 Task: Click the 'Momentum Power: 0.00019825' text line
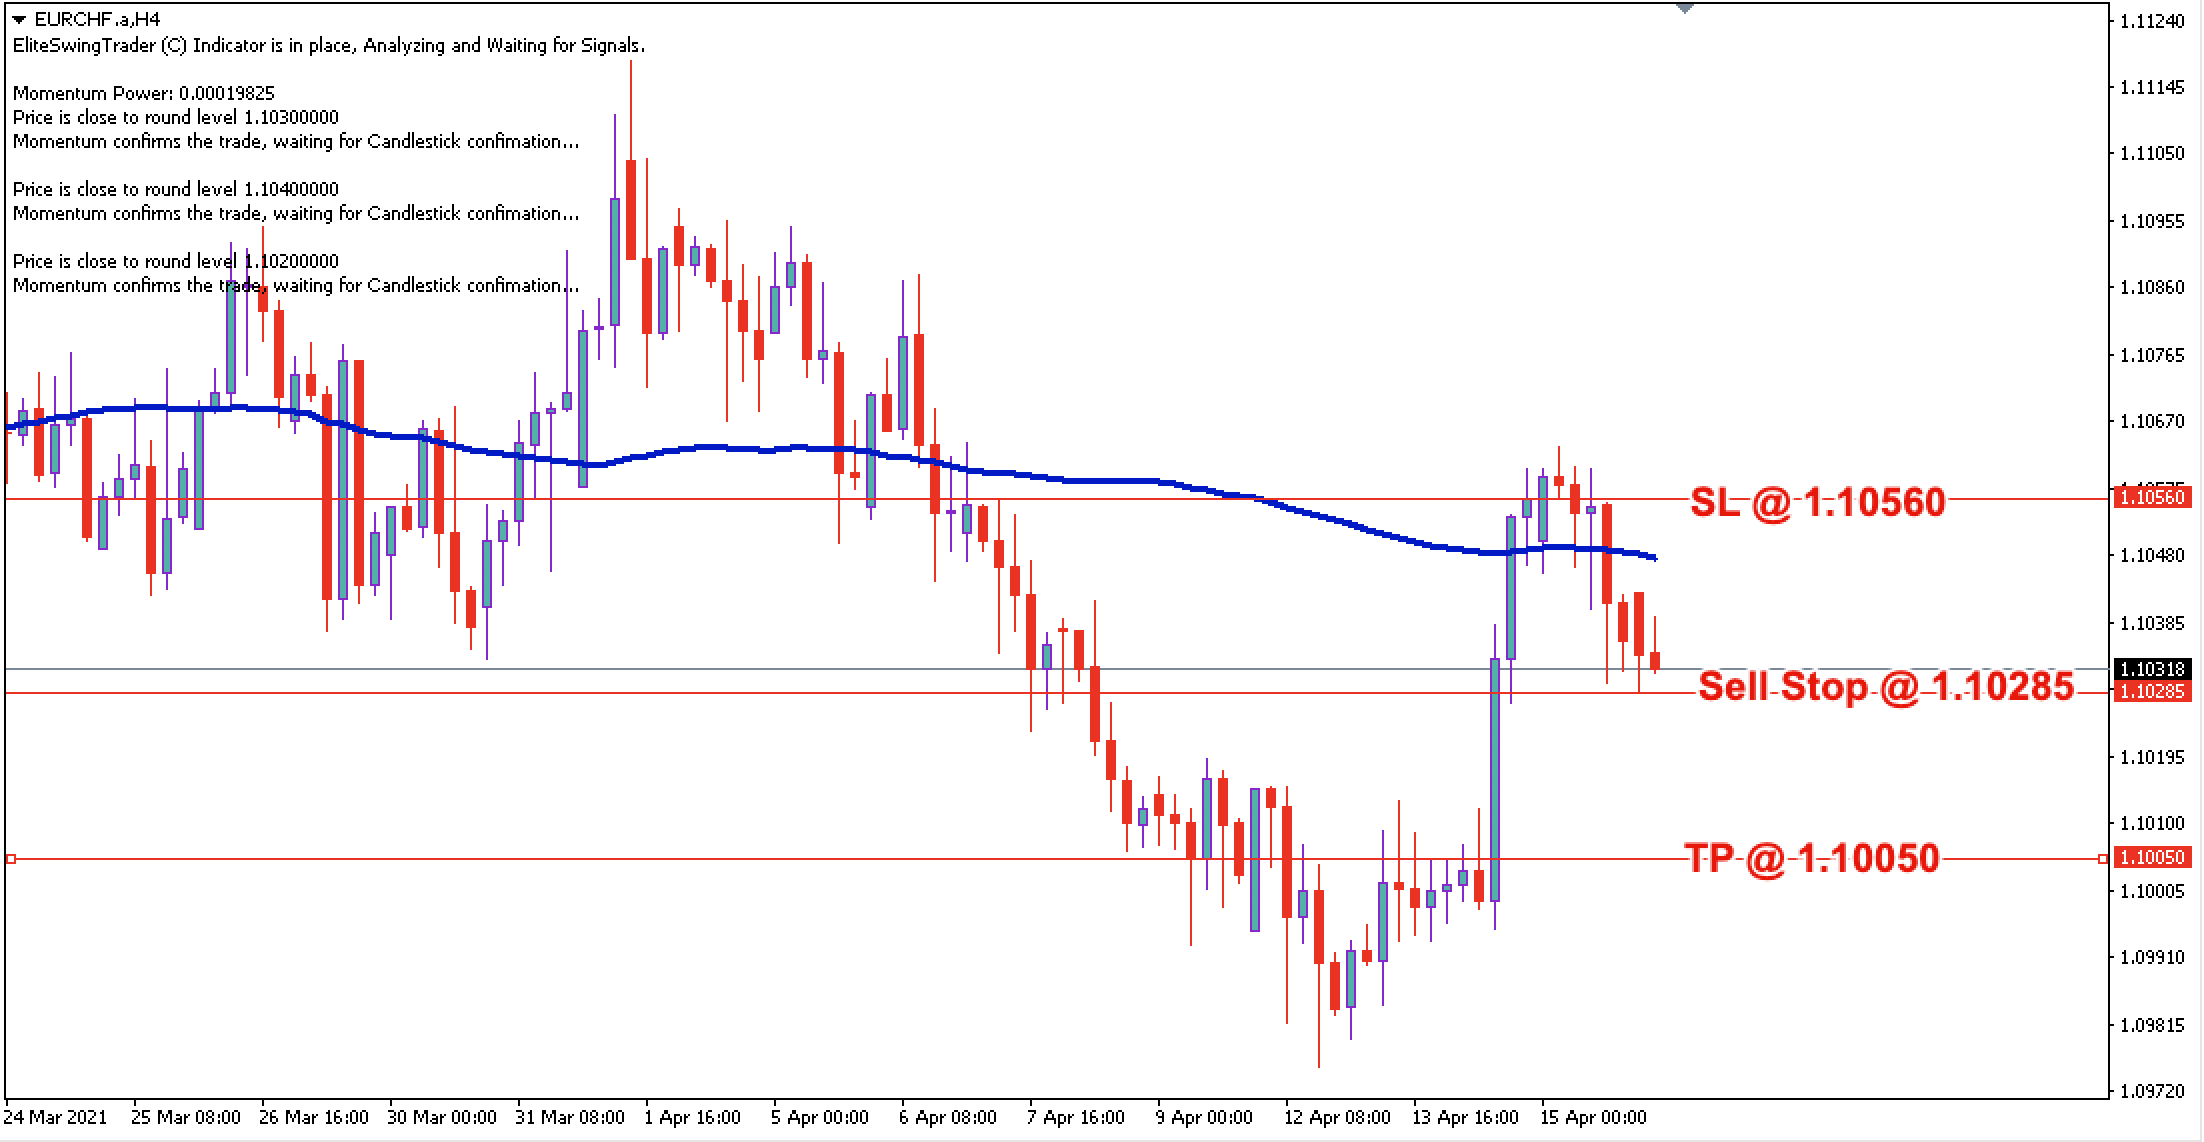(x=143, y=93)
